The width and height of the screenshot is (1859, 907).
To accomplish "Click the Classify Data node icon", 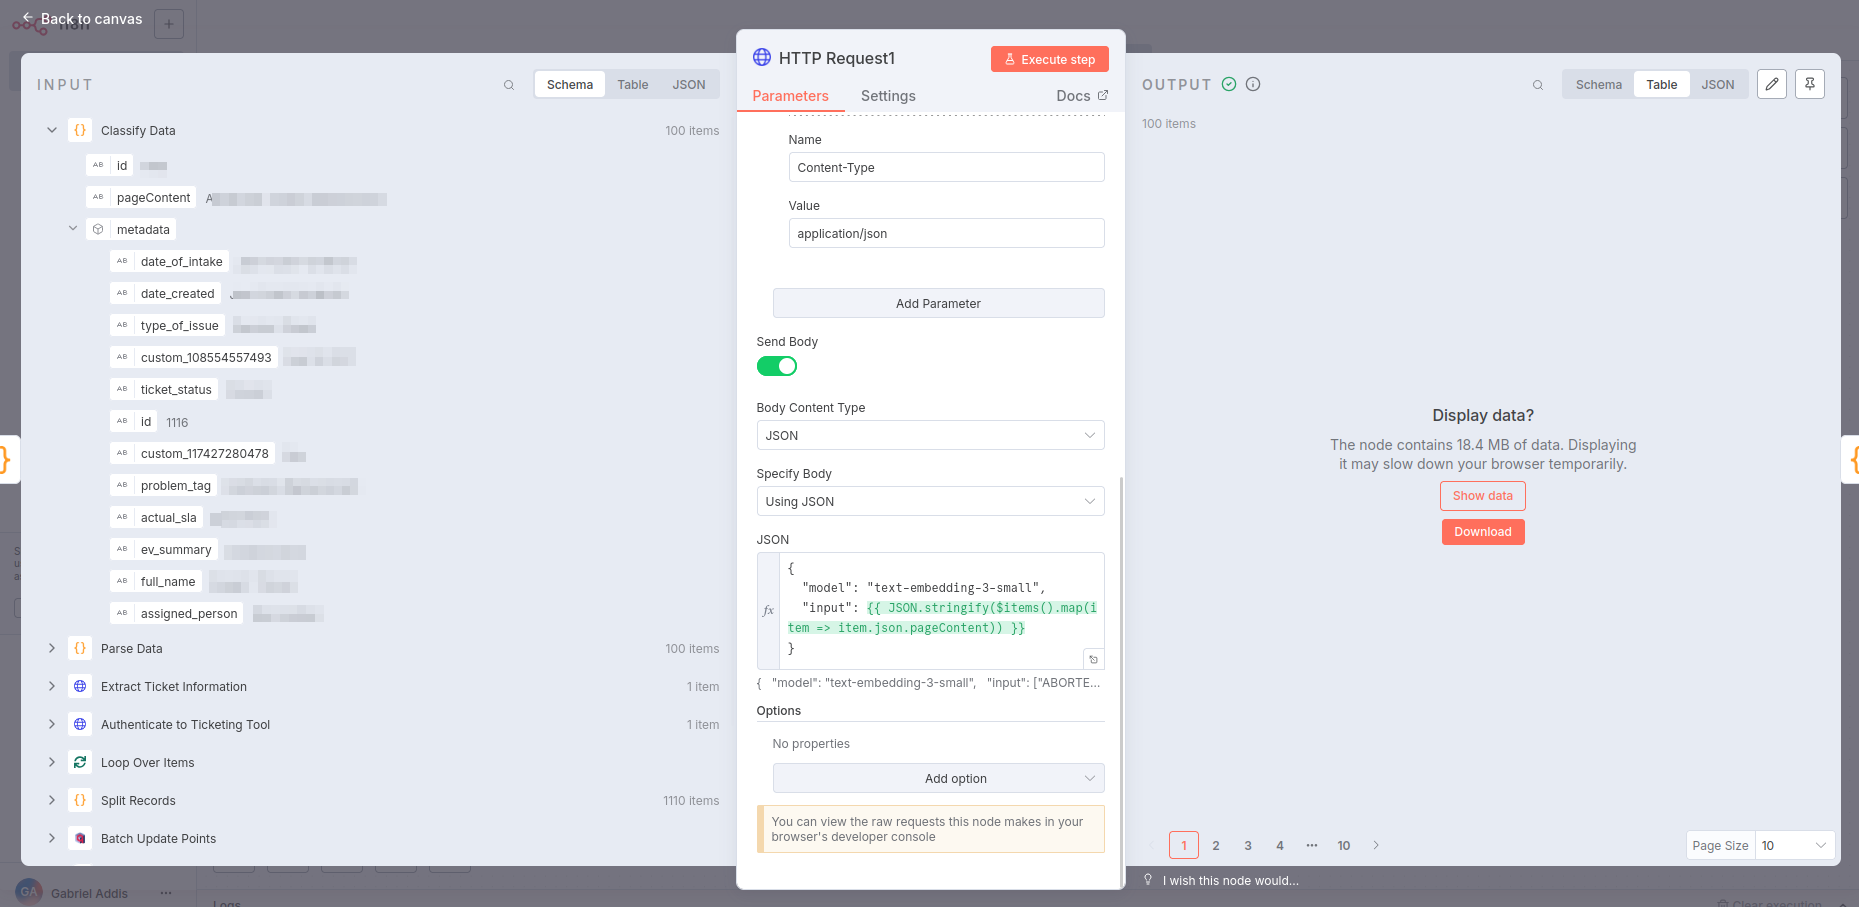I will [x=80, y=130].
